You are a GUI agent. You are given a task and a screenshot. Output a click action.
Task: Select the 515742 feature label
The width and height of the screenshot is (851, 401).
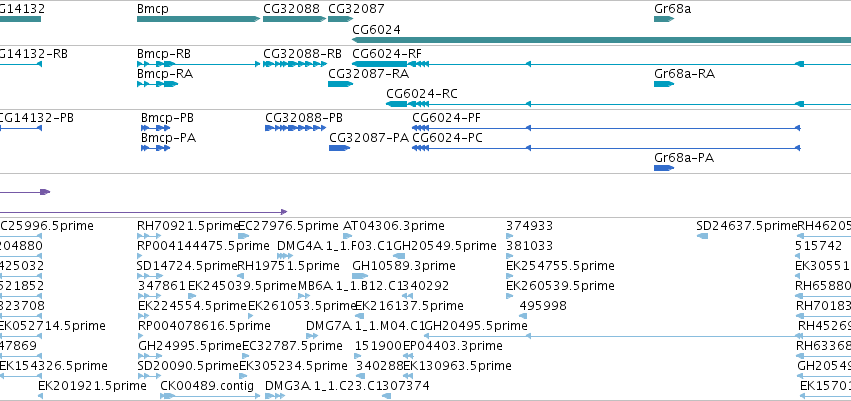[819, 246]
